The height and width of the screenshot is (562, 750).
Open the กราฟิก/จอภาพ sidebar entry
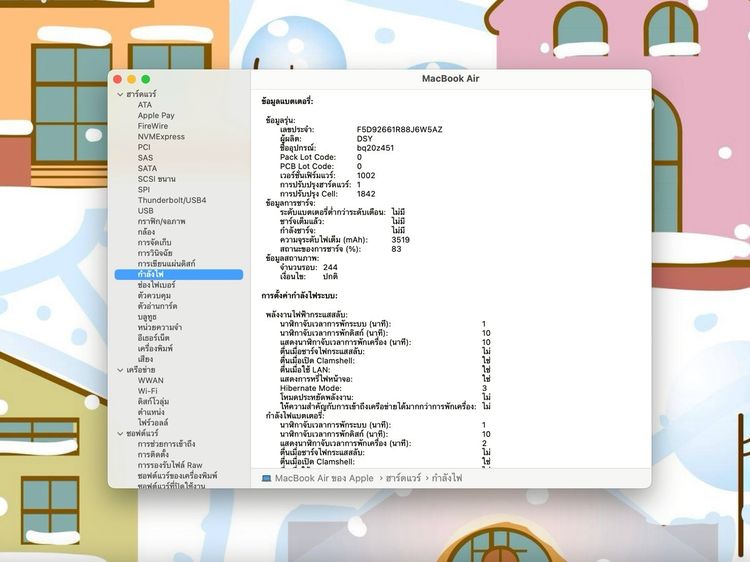[x=161, y=221]
